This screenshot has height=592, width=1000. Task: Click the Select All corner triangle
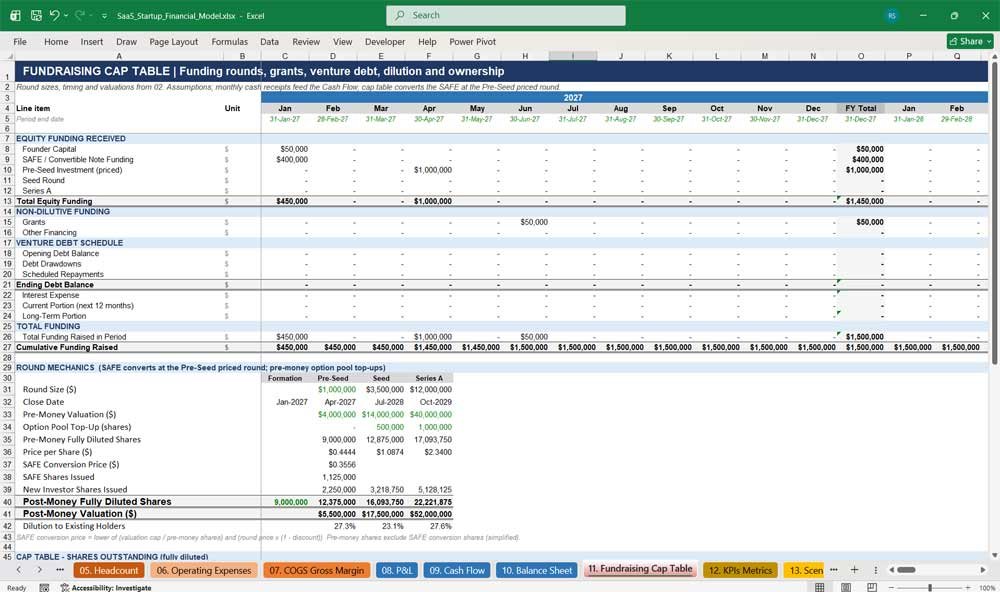(7, 56)
